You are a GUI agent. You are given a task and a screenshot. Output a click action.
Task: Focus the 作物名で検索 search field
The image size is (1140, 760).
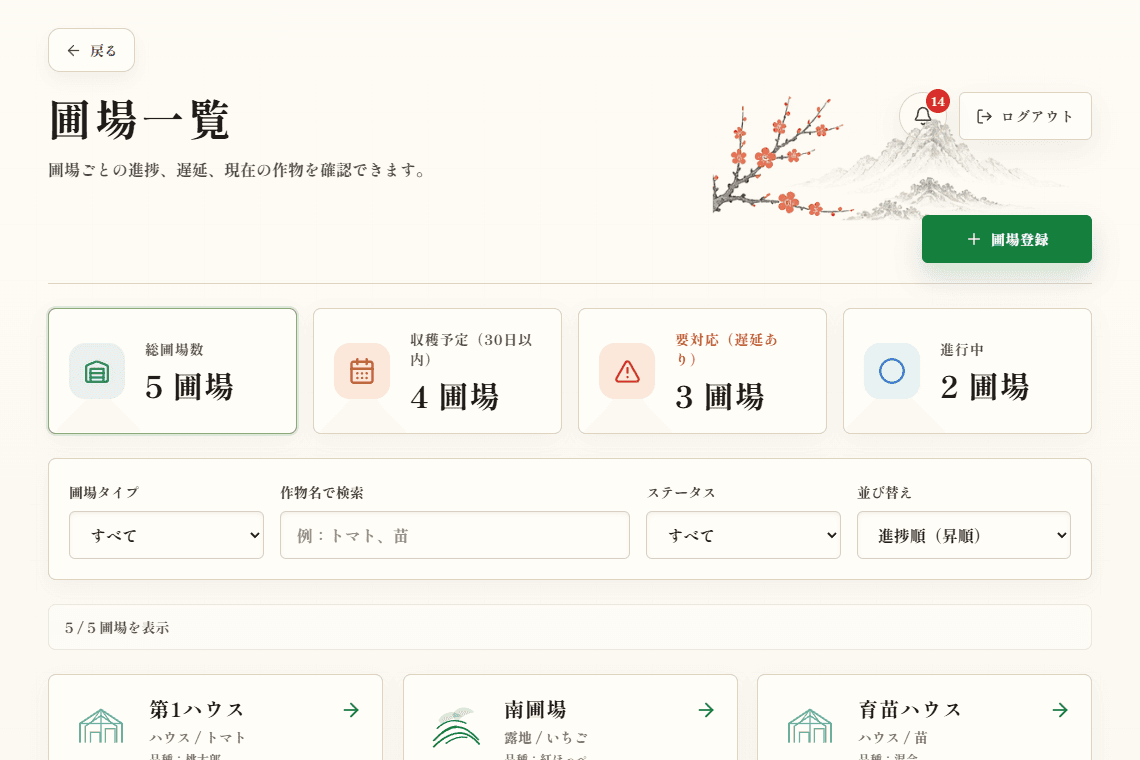point(455,535)
